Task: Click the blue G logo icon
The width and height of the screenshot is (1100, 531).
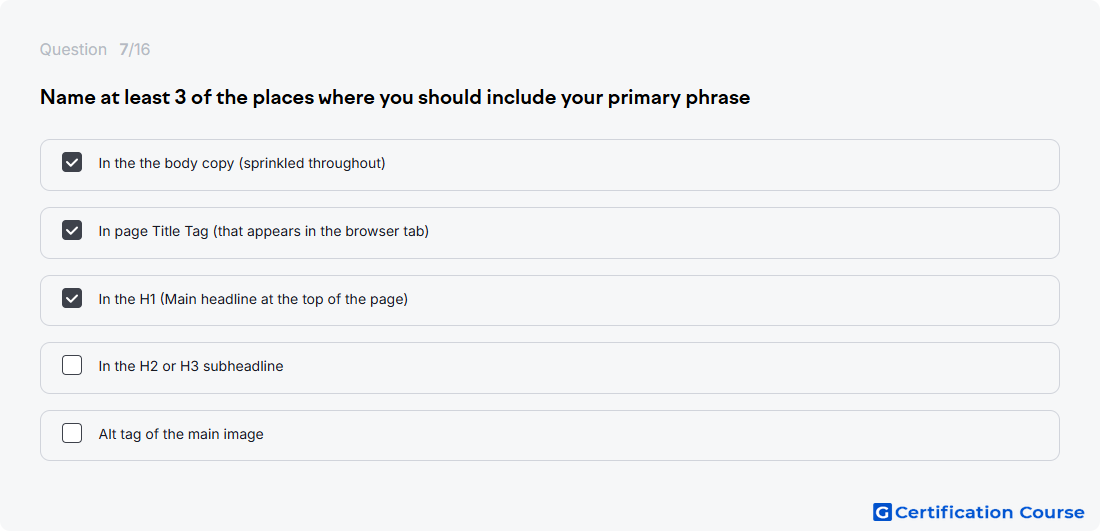Action: [x=882, y=513]
